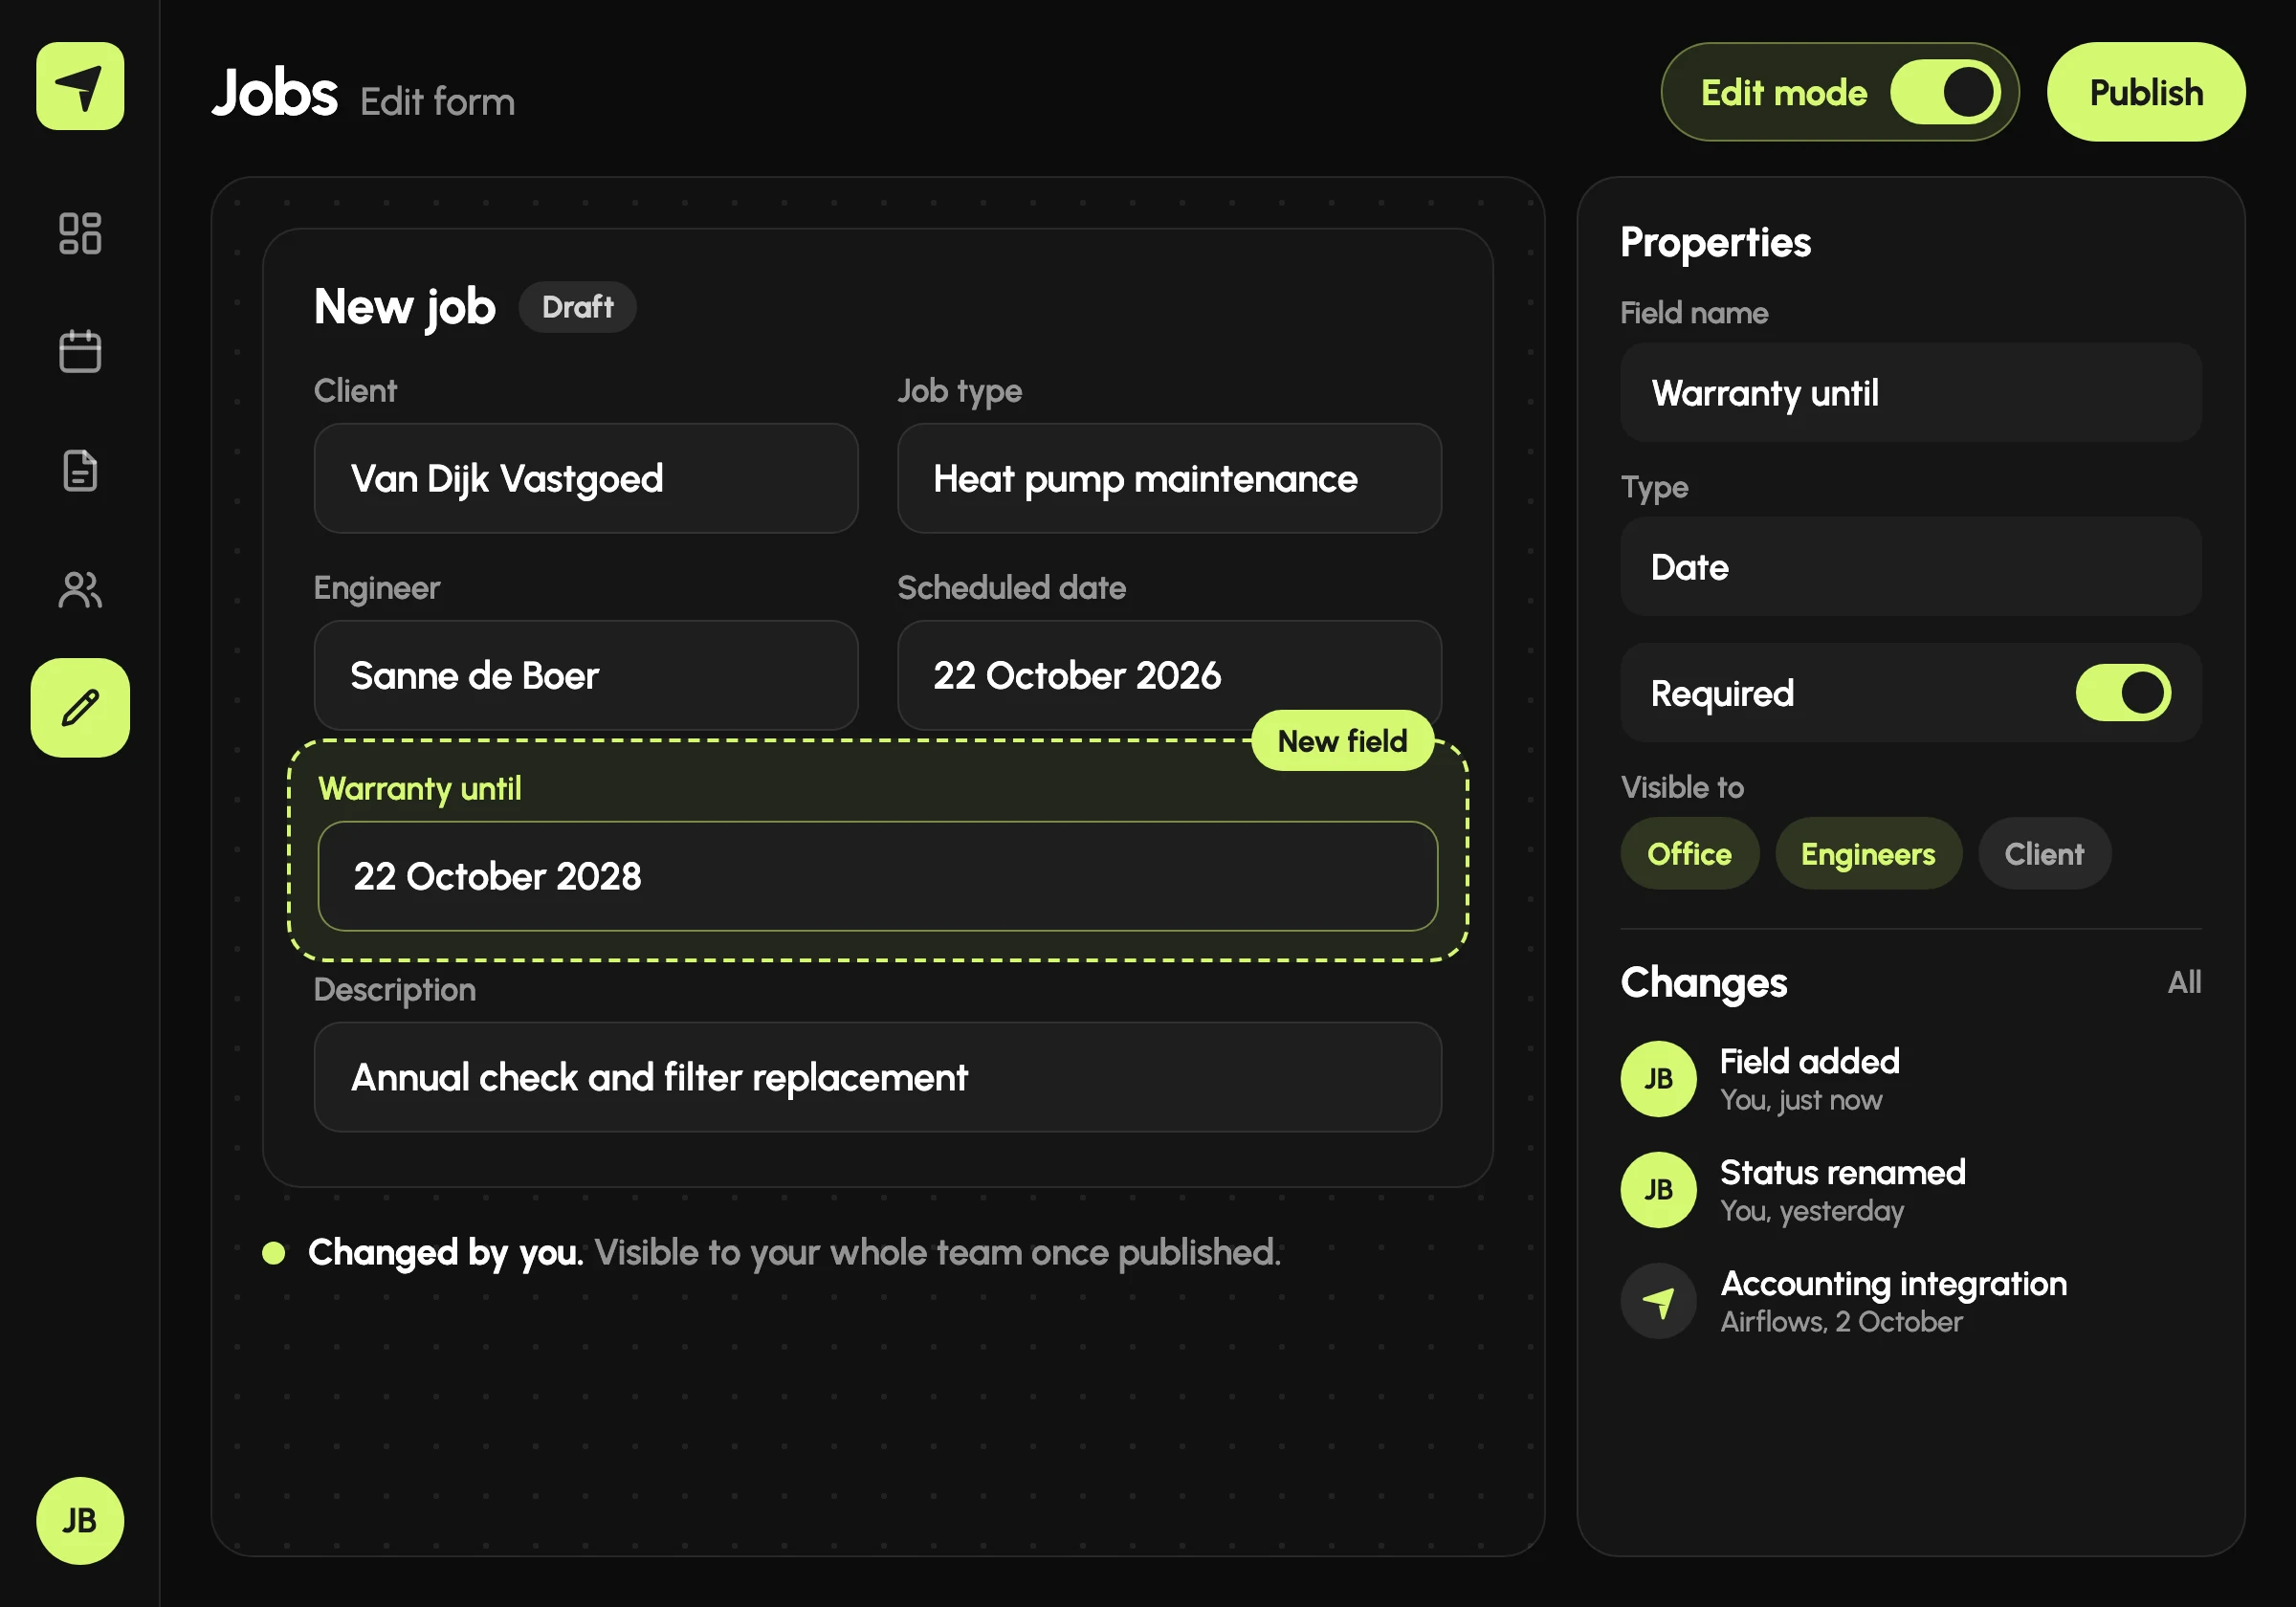Open the Engineer field Sanne de Boer
The image size is (2296, 1607).
[586, 675]
